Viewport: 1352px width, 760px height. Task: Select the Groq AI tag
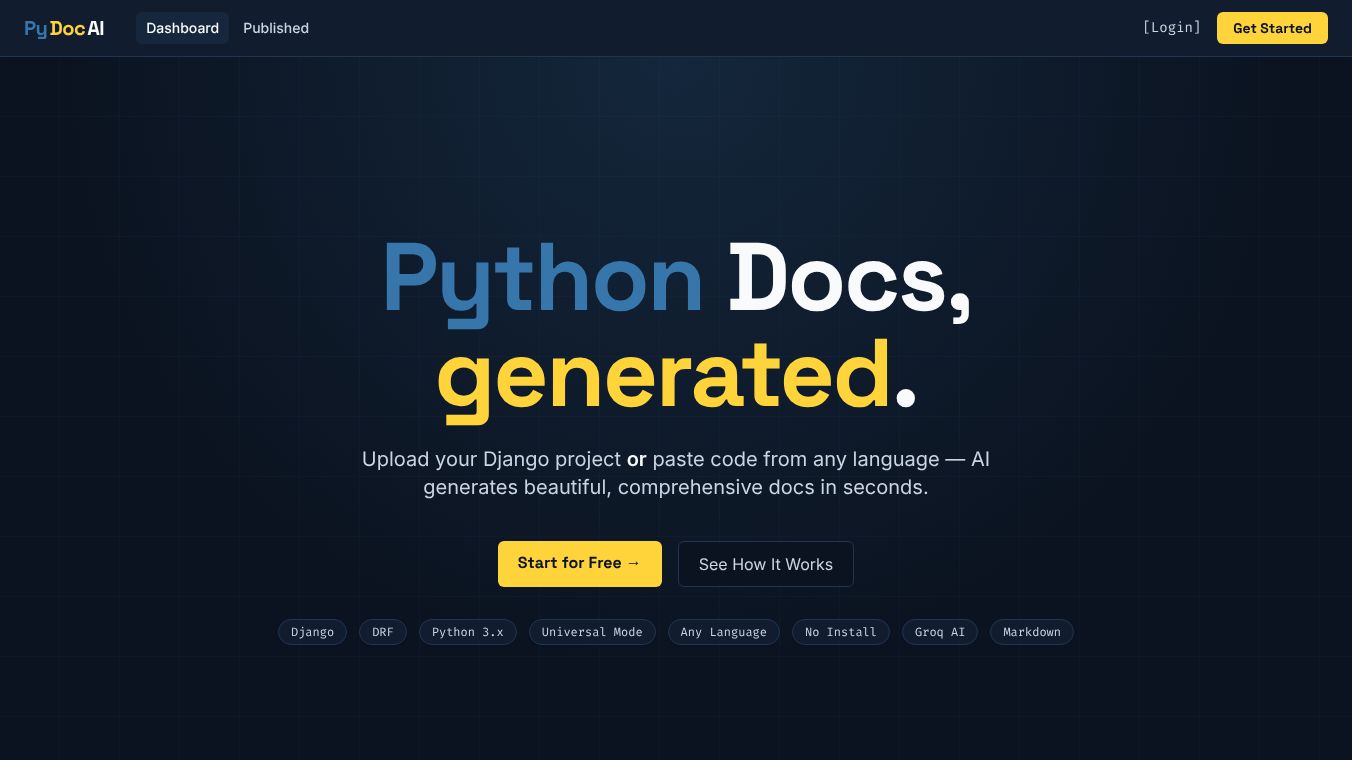tap(940, 632)
